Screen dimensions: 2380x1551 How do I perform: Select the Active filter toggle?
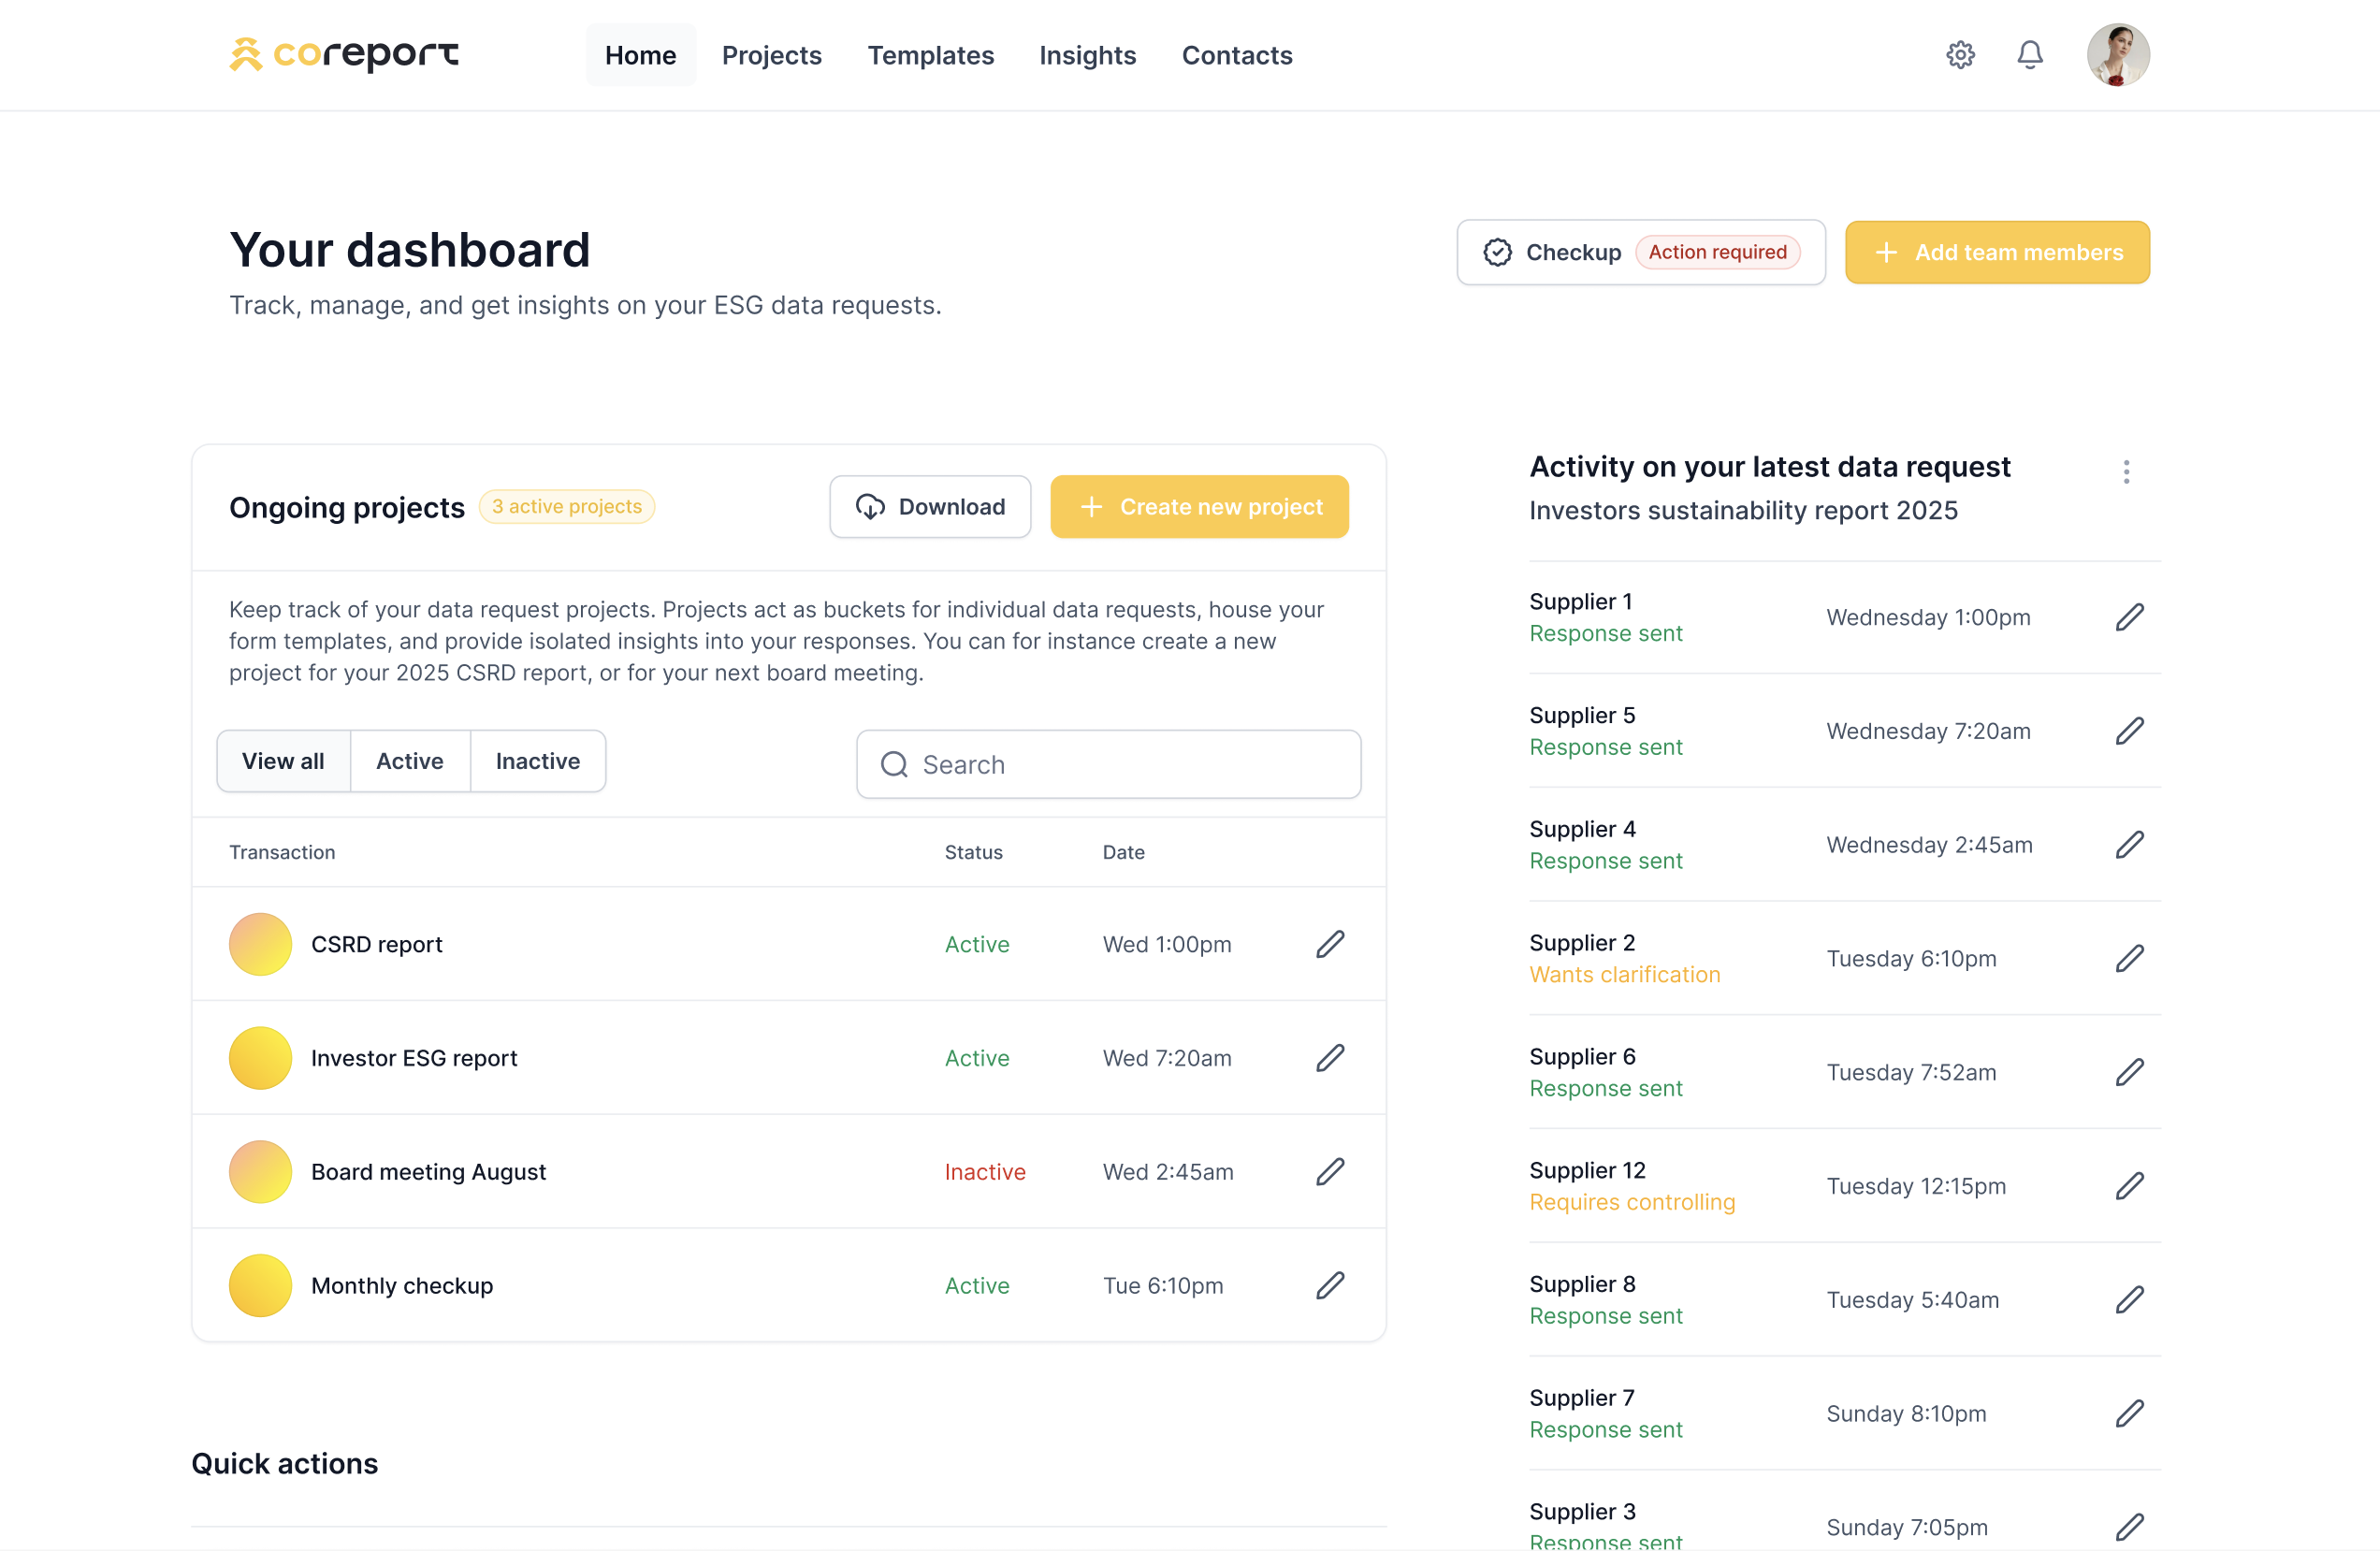pos(411,761)
